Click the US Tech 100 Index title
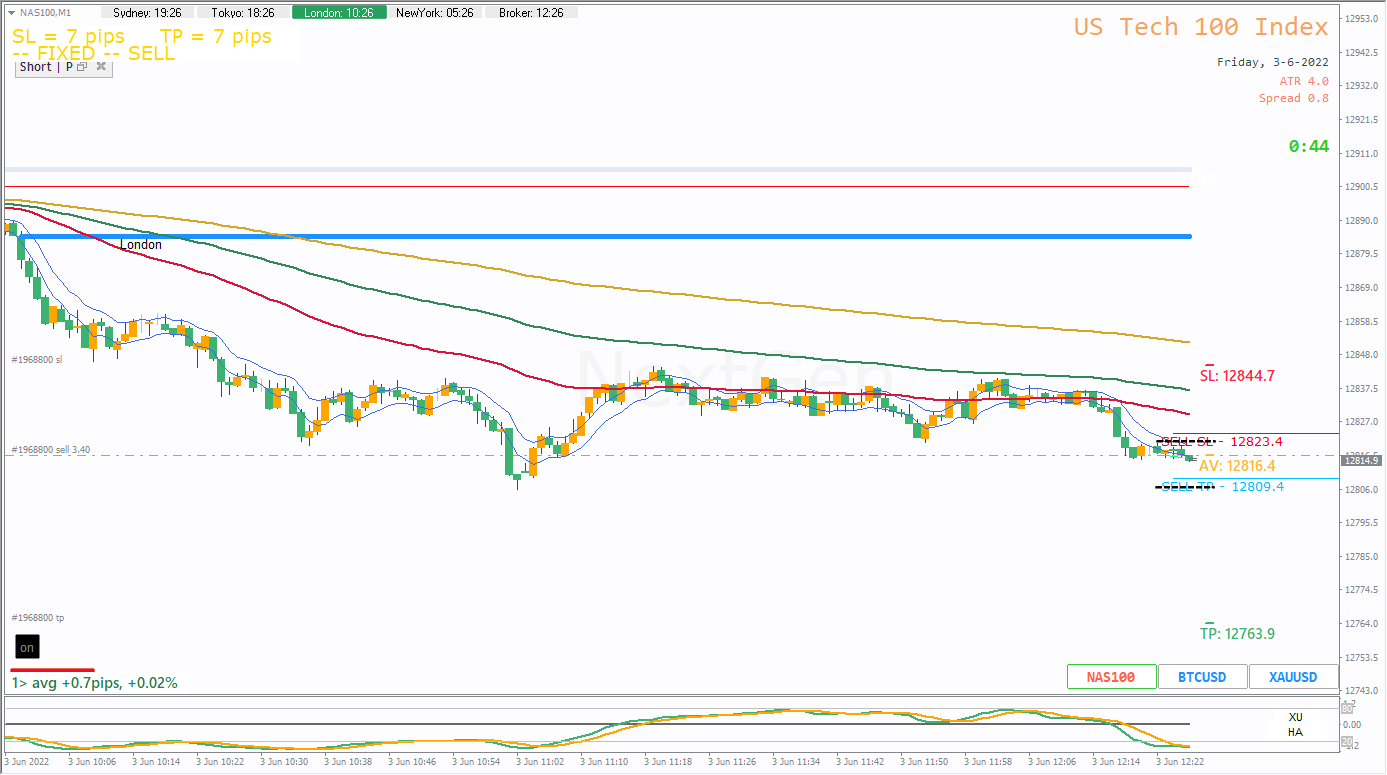The width and height of the screenshot is (1387, 775). [1201, 27]
